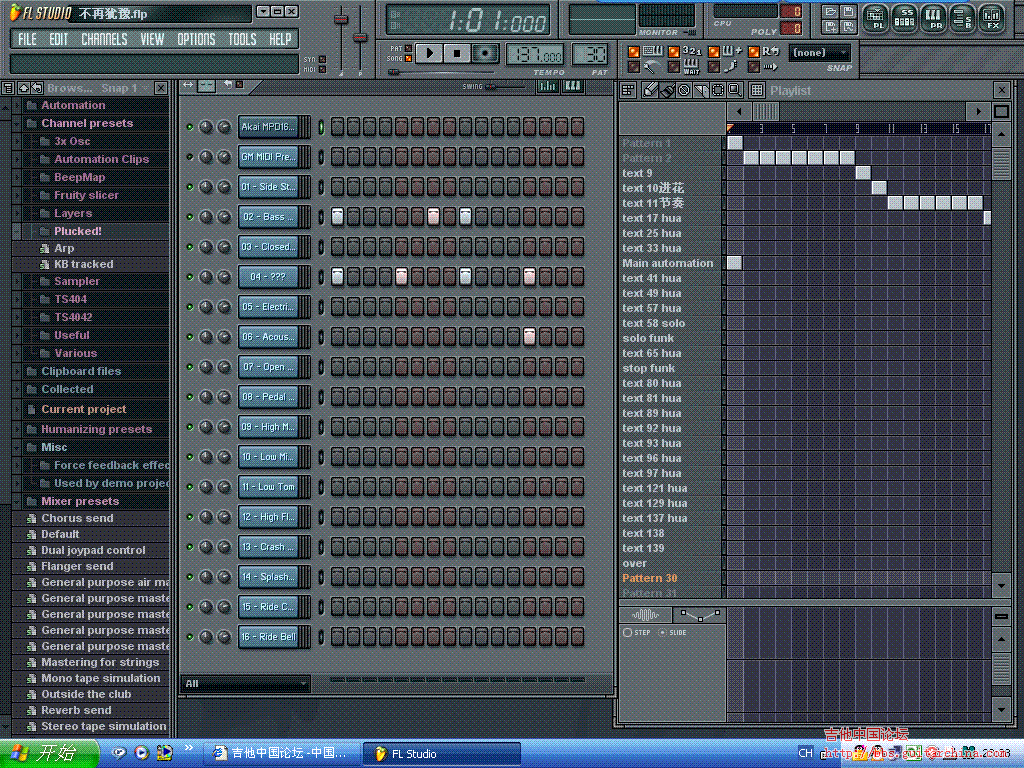Click the 02 - Bass channel button
Image resolution: width=1024 pixels, height=768 pixels.
(269, 217)
